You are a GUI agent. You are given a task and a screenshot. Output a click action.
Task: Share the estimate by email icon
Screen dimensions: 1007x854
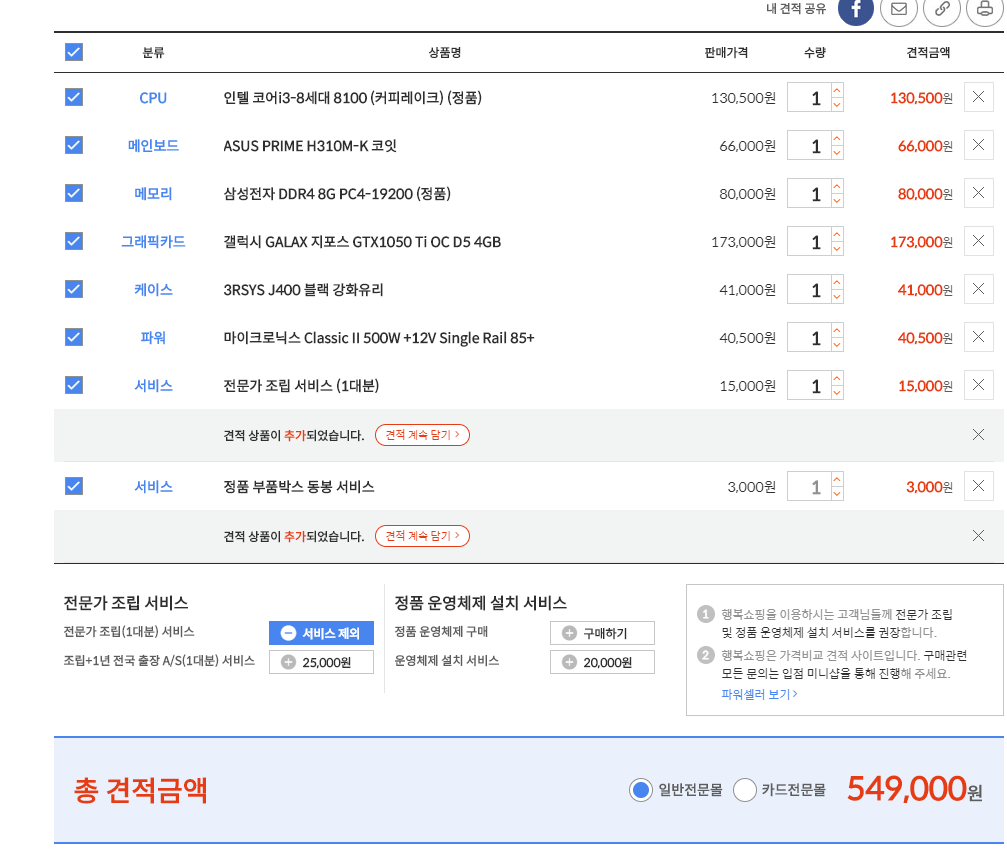pos(898,9)
